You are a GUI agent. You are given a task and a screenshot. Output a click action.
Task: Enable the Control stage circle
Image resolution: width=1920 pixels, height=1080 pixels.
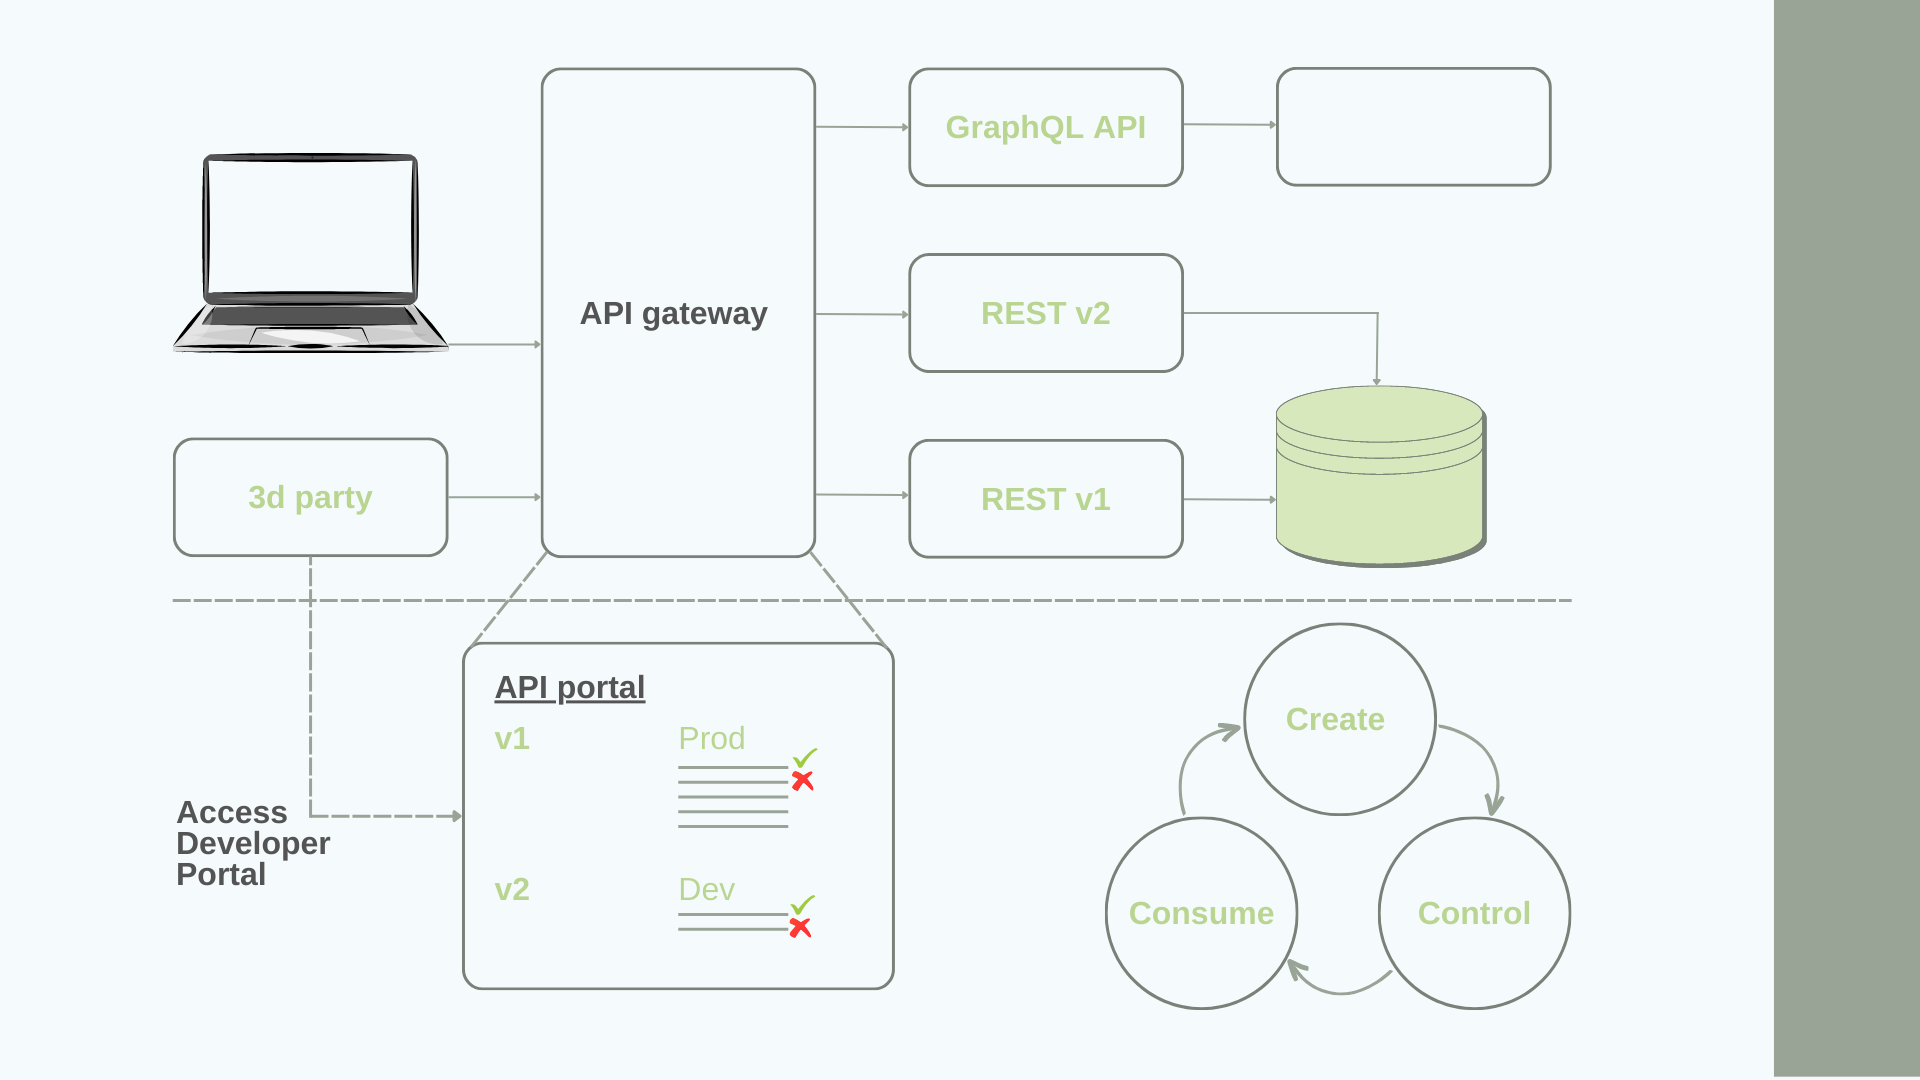click(1474, 912)
